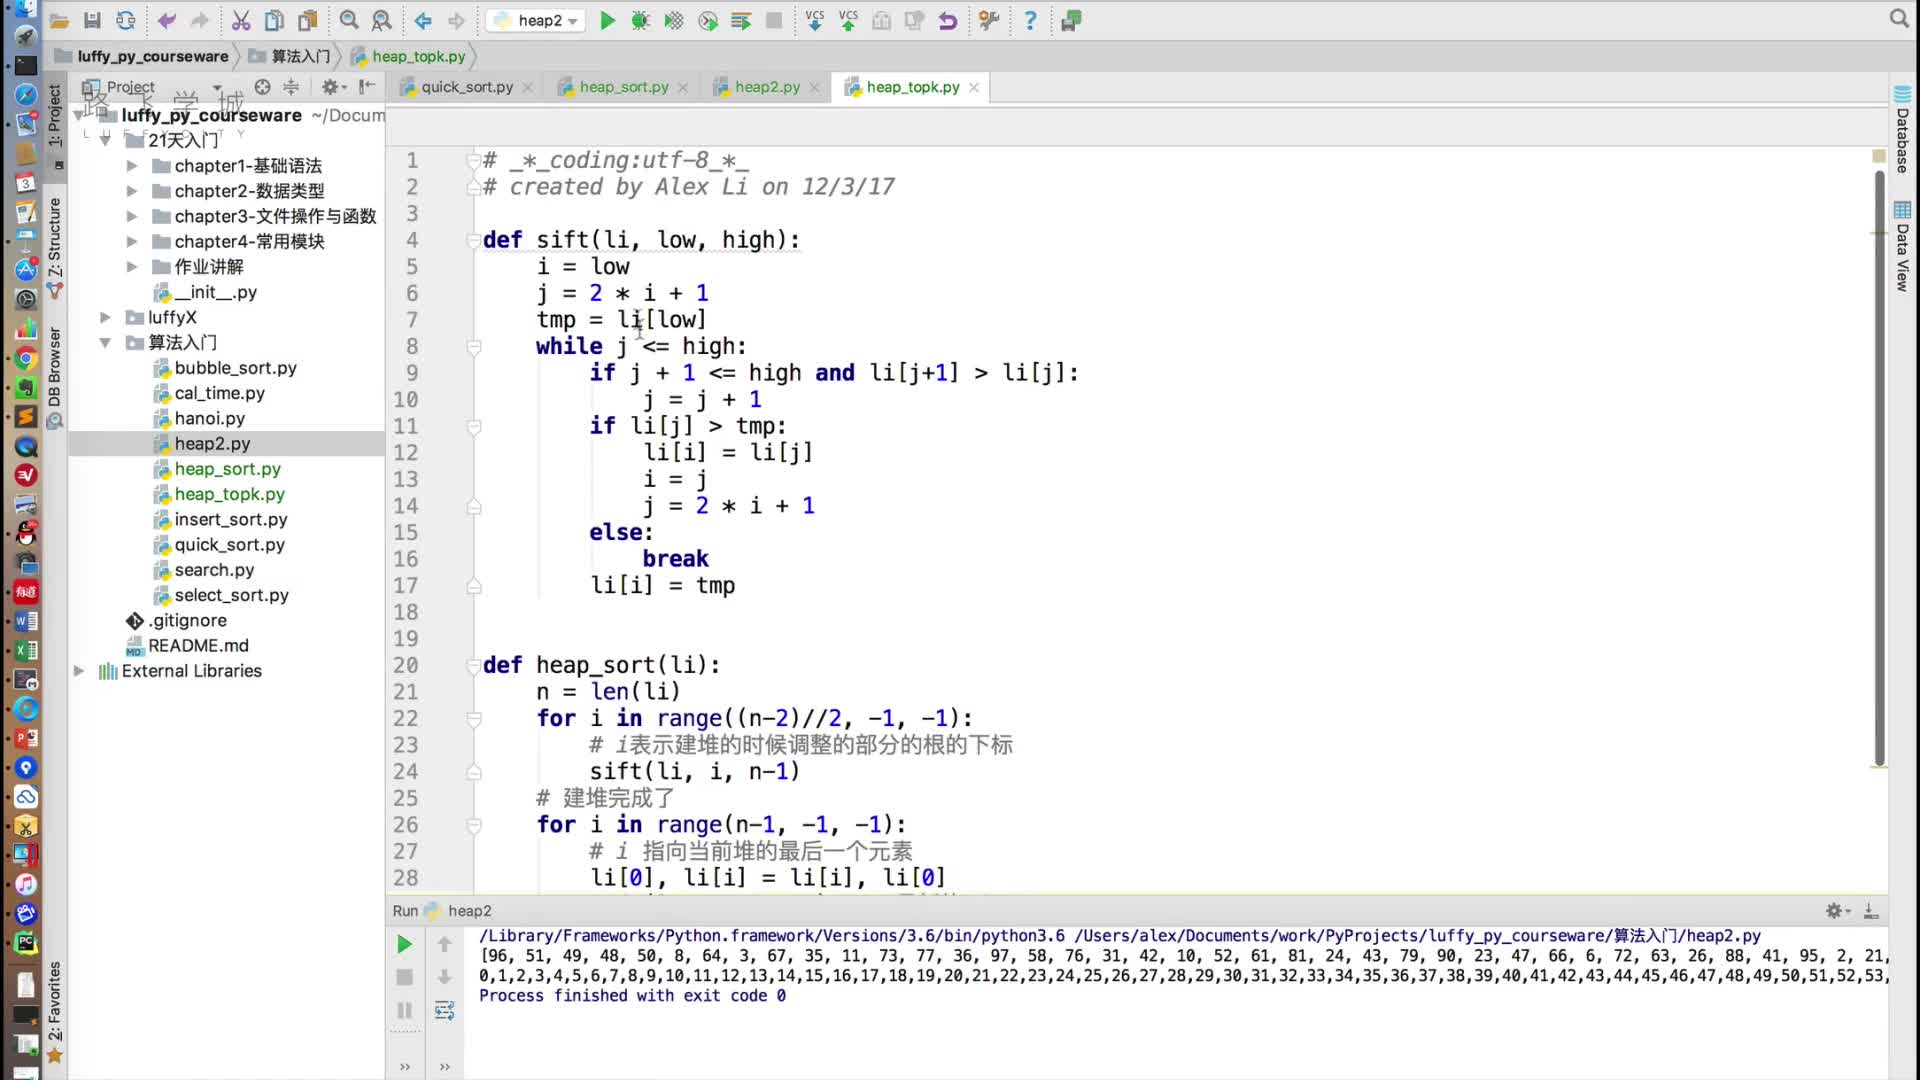
Task: Select 算法入门 in the breadcrumb bar
Action: coord(300,56)
